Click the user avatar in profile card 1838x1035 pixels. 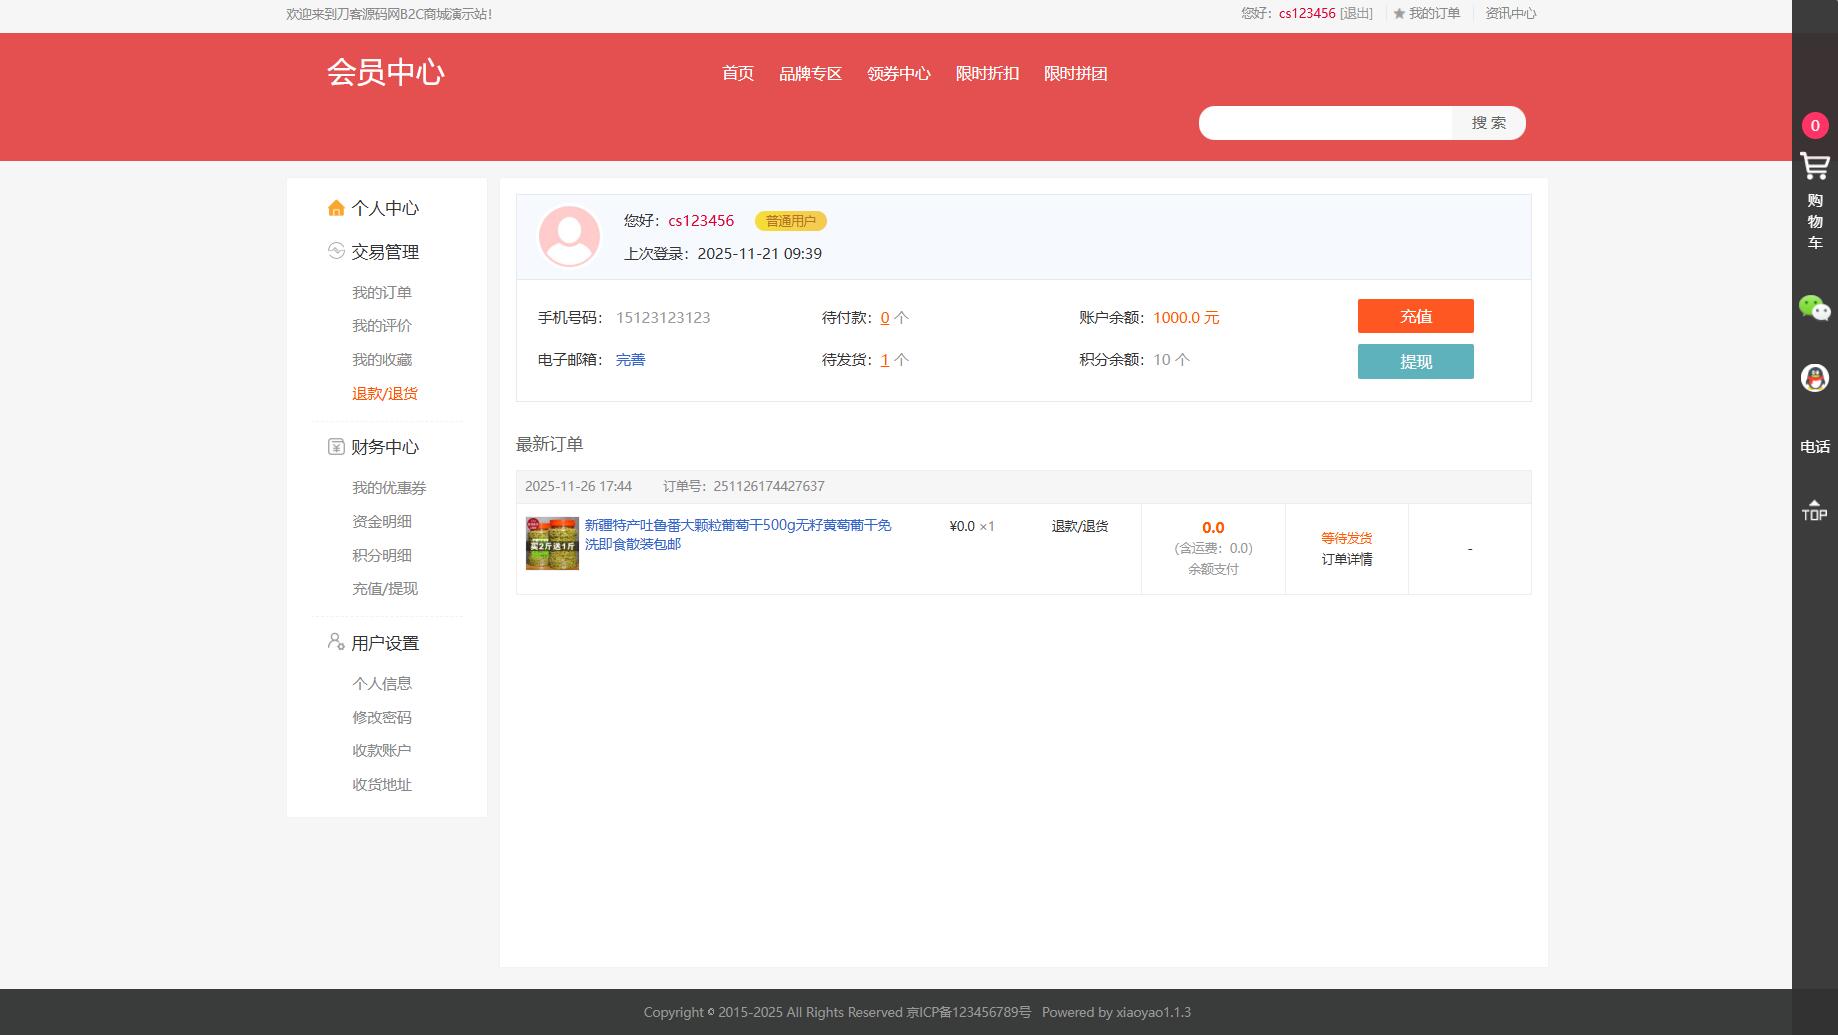click(x=569, y=236)
